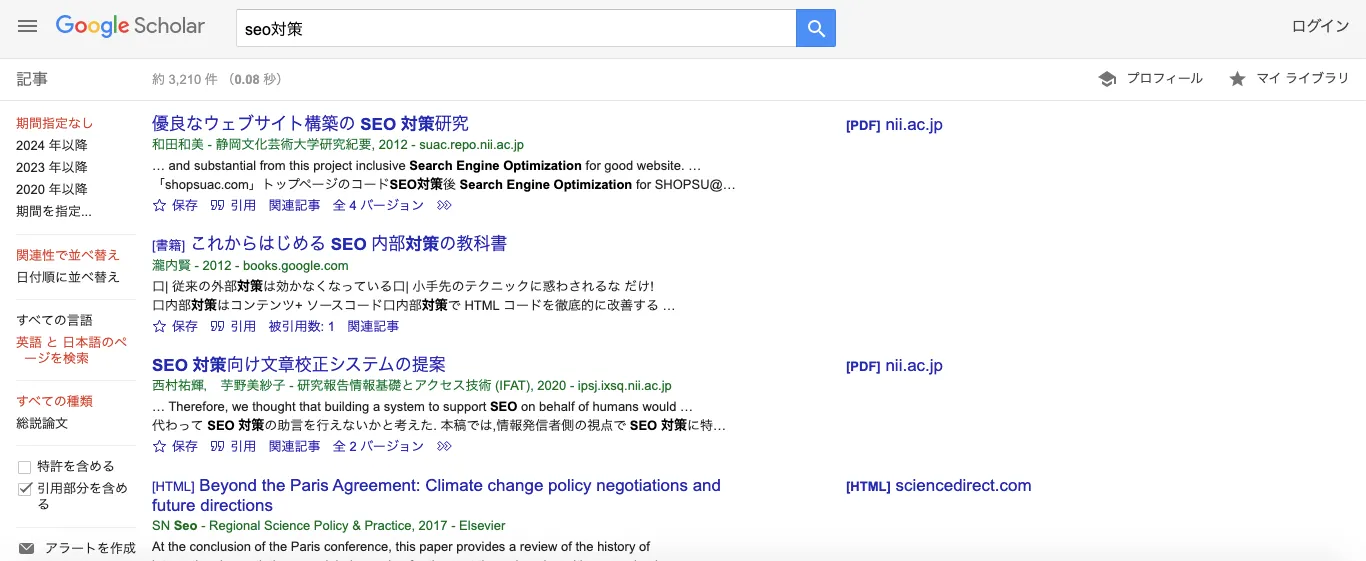The height and width of the screenshot is (561, 1366).
Task: Click 関連記事 under SEO 対策向け文章校正 result
Action: point(294,446)
